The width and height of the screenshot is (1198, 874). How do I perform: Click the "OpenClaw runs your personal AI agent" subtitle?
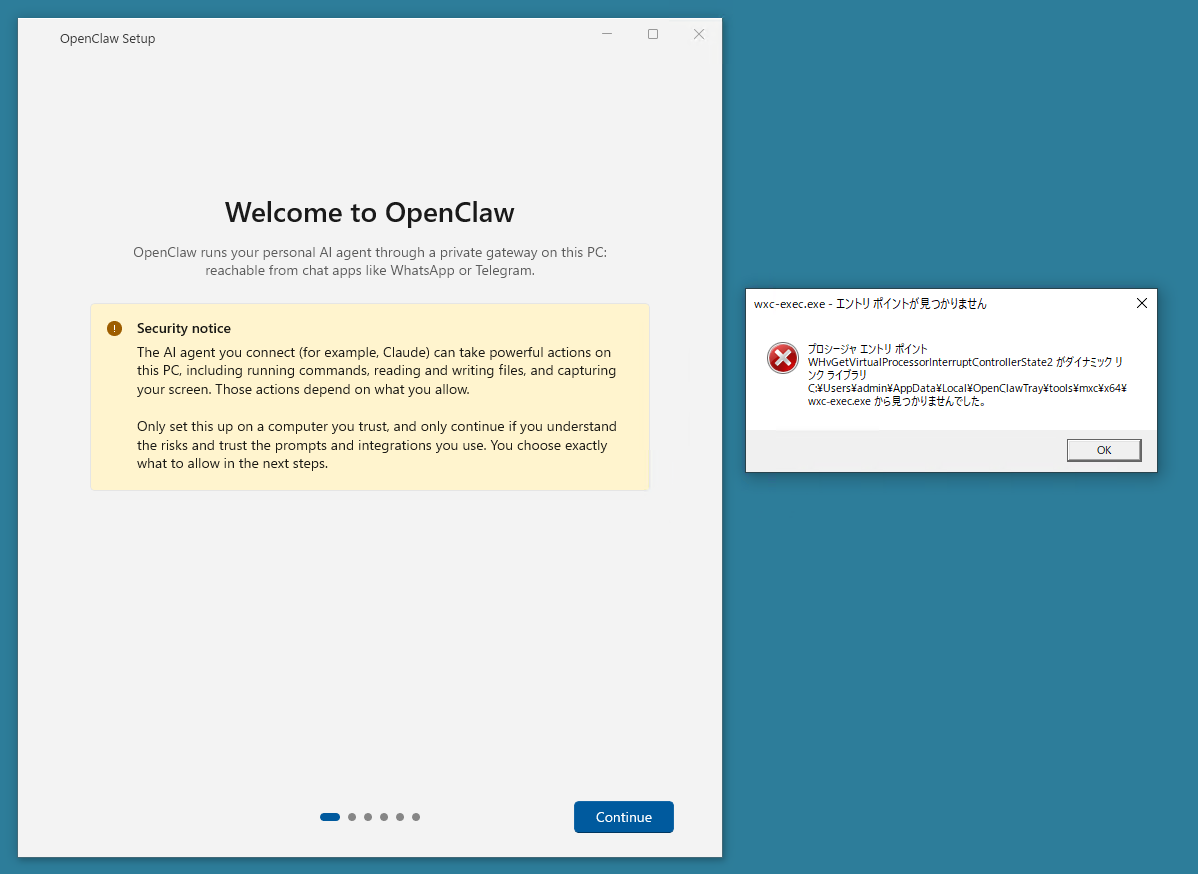pyautogui.click(x=370, y=261)
